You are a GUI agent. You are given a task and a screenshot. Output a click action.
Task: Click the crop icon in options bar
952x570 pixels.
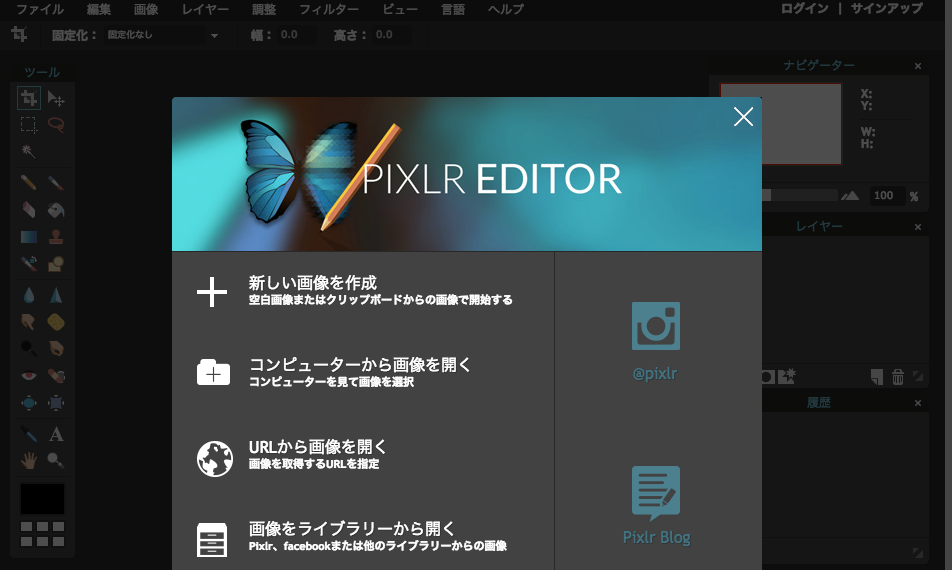pos(19,34)
